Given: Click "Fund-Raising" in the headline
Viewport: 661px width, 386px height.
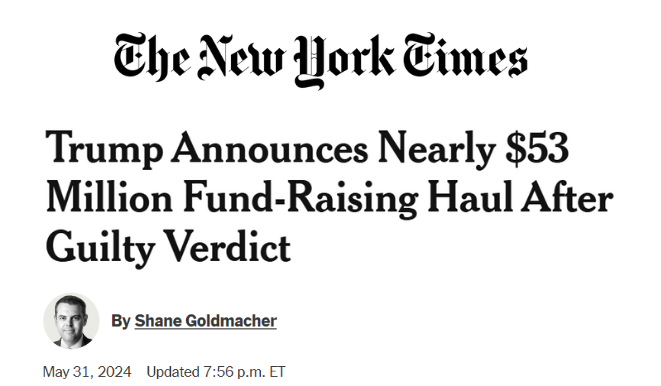Looking at the screenshot, I should click(x=301, y=198).
